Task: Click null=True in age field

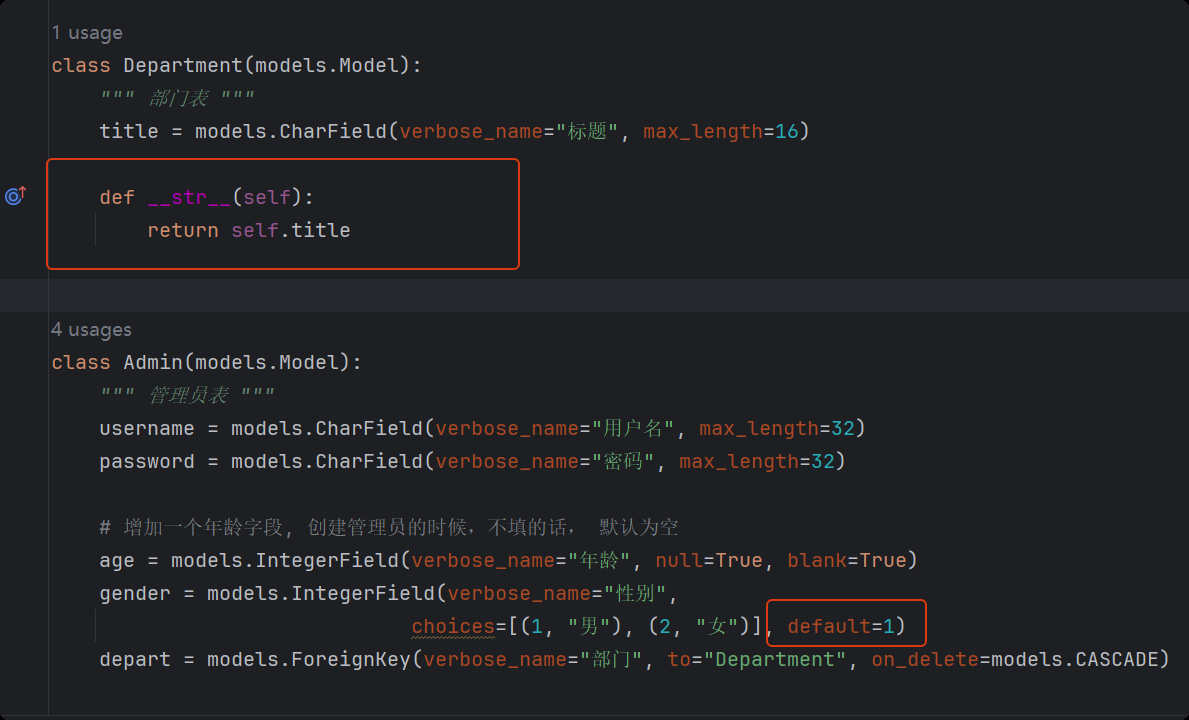Action: click(x=708, y=561)
